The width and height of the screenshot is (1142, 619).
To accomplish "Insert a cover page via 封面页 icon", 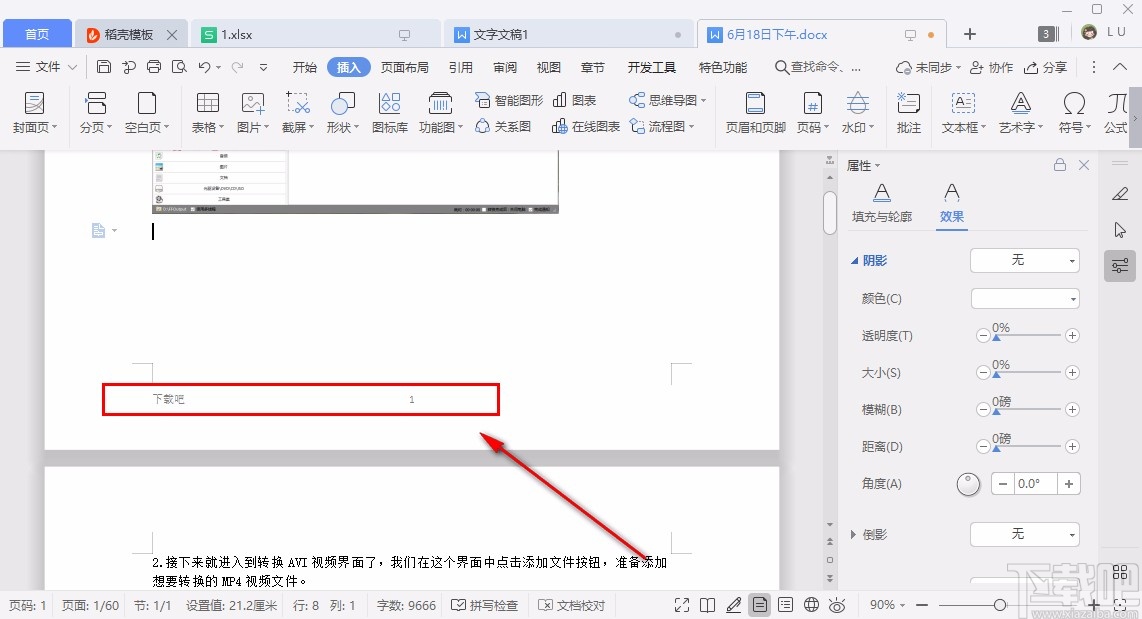I will coord(35,110).
